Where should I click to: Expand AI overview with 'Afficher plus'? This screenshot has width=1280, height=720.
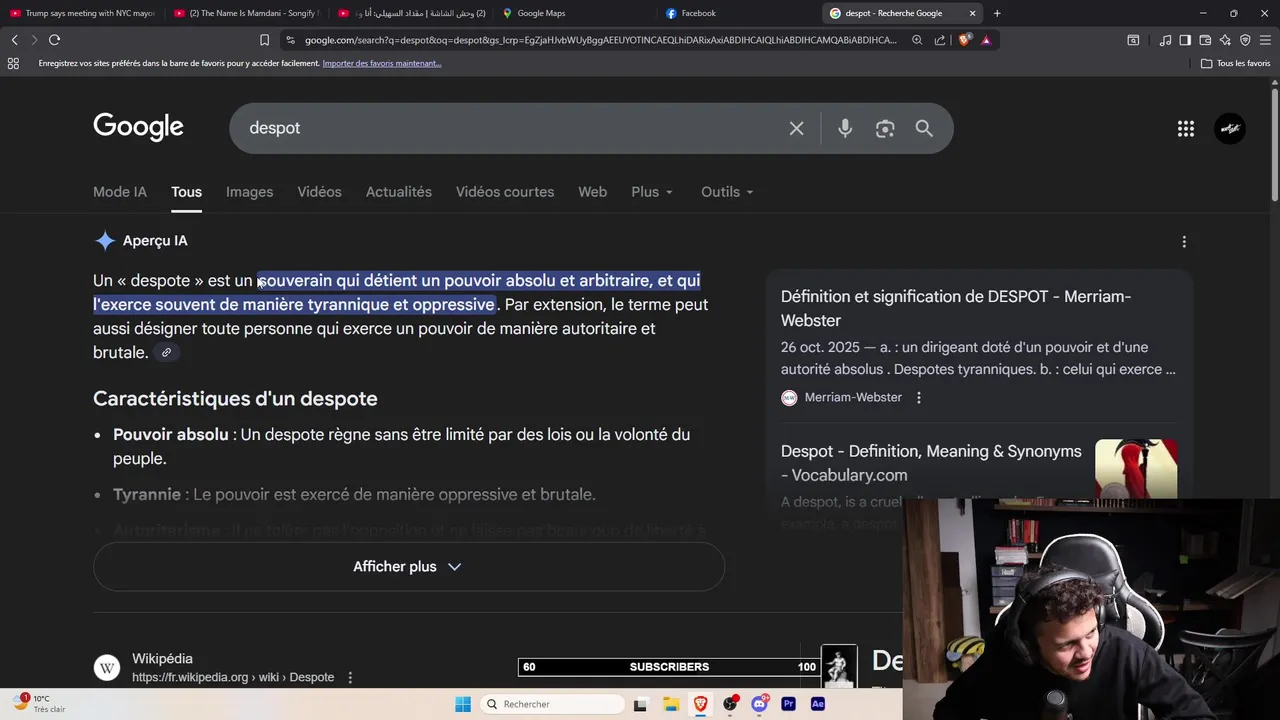coord(408,567)
